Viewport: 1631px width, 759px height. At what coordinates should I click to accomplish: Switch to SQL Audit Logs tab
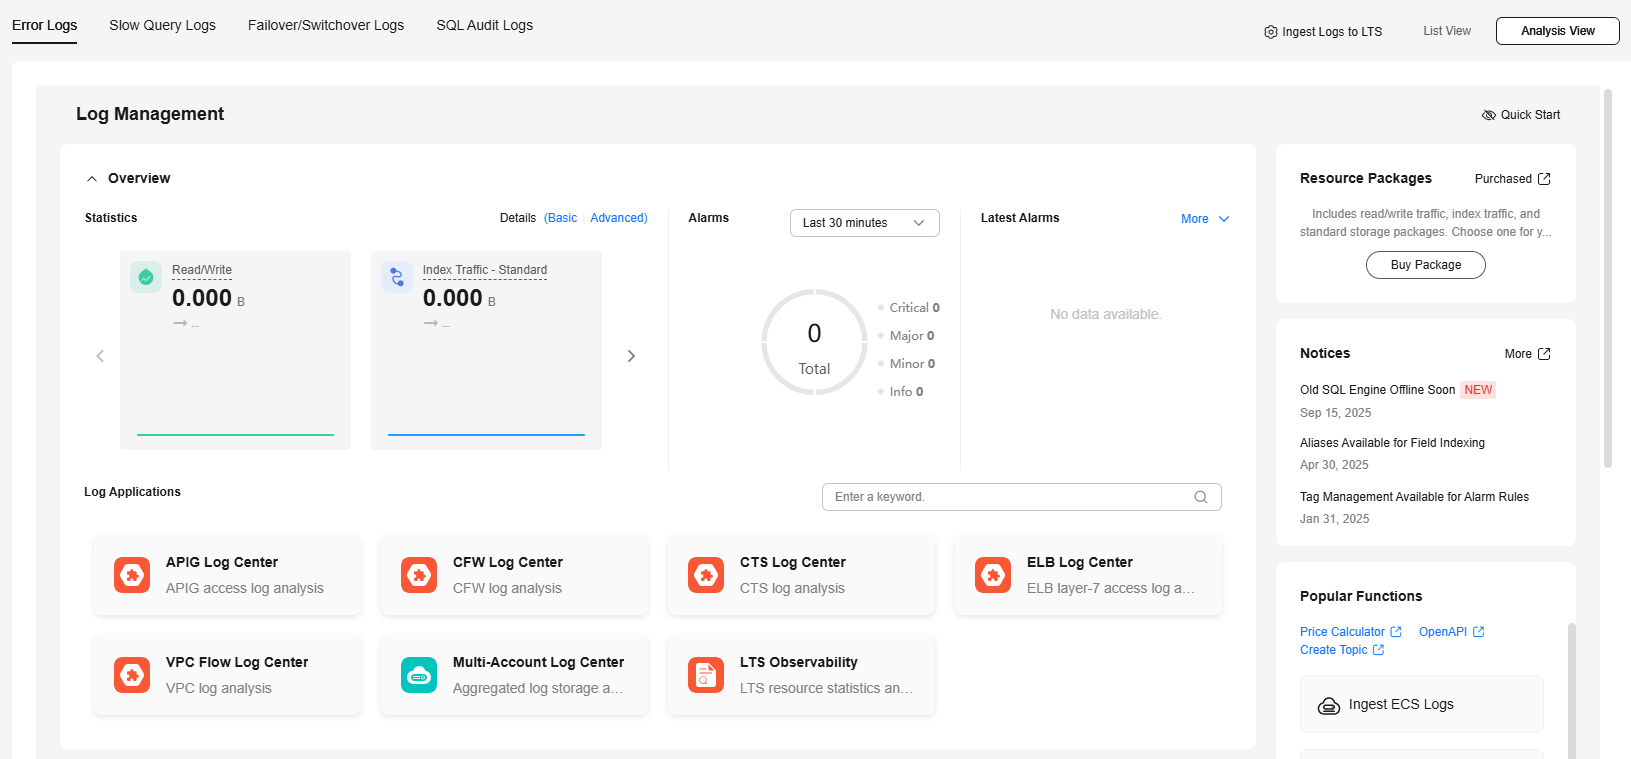pos(484,25)
